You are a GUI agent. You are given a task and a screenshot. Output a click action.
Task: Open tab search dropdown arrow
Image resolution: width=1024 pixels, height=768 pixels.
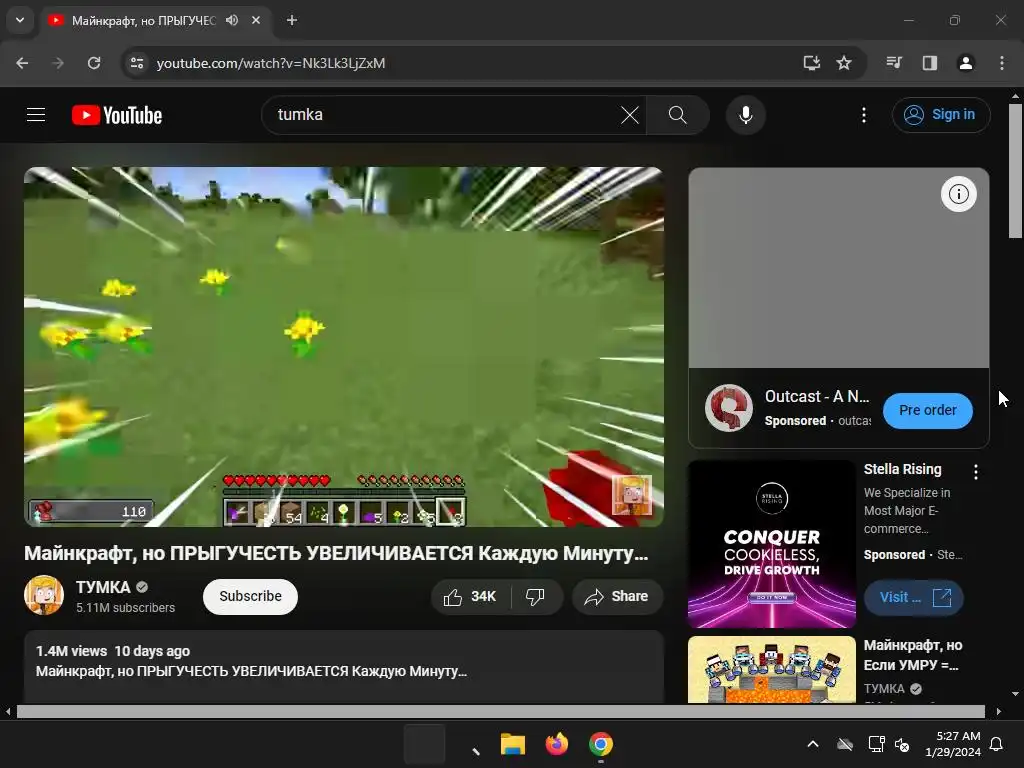coord(20,20)
